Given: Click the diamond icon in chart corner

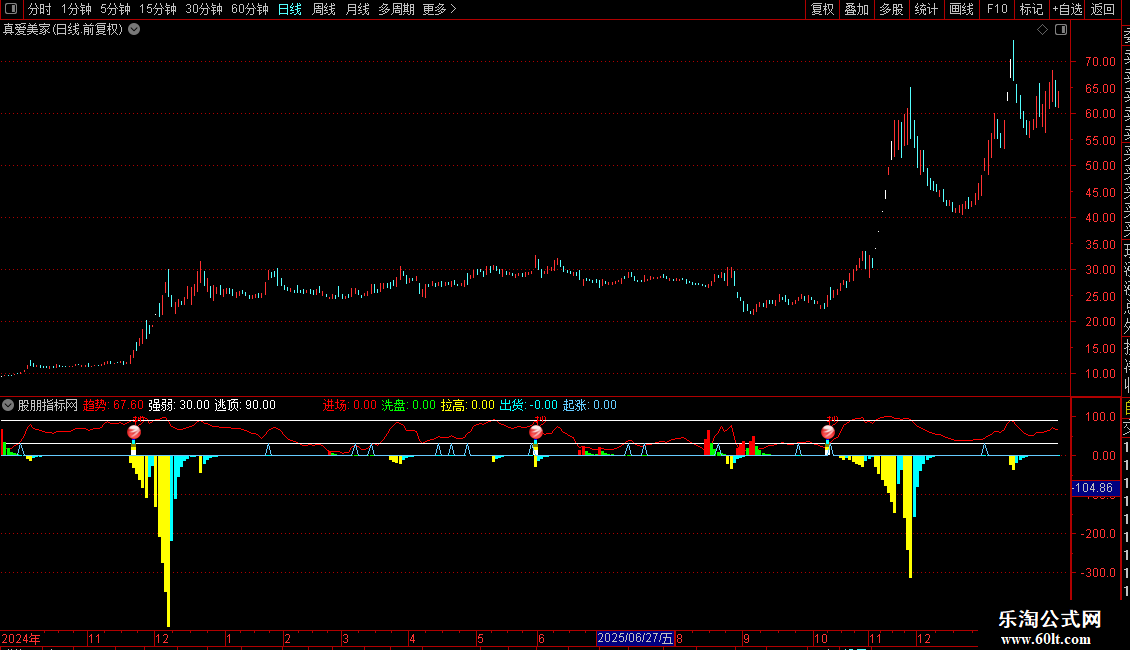Looking at the screenshot, I should [1042, 30].
